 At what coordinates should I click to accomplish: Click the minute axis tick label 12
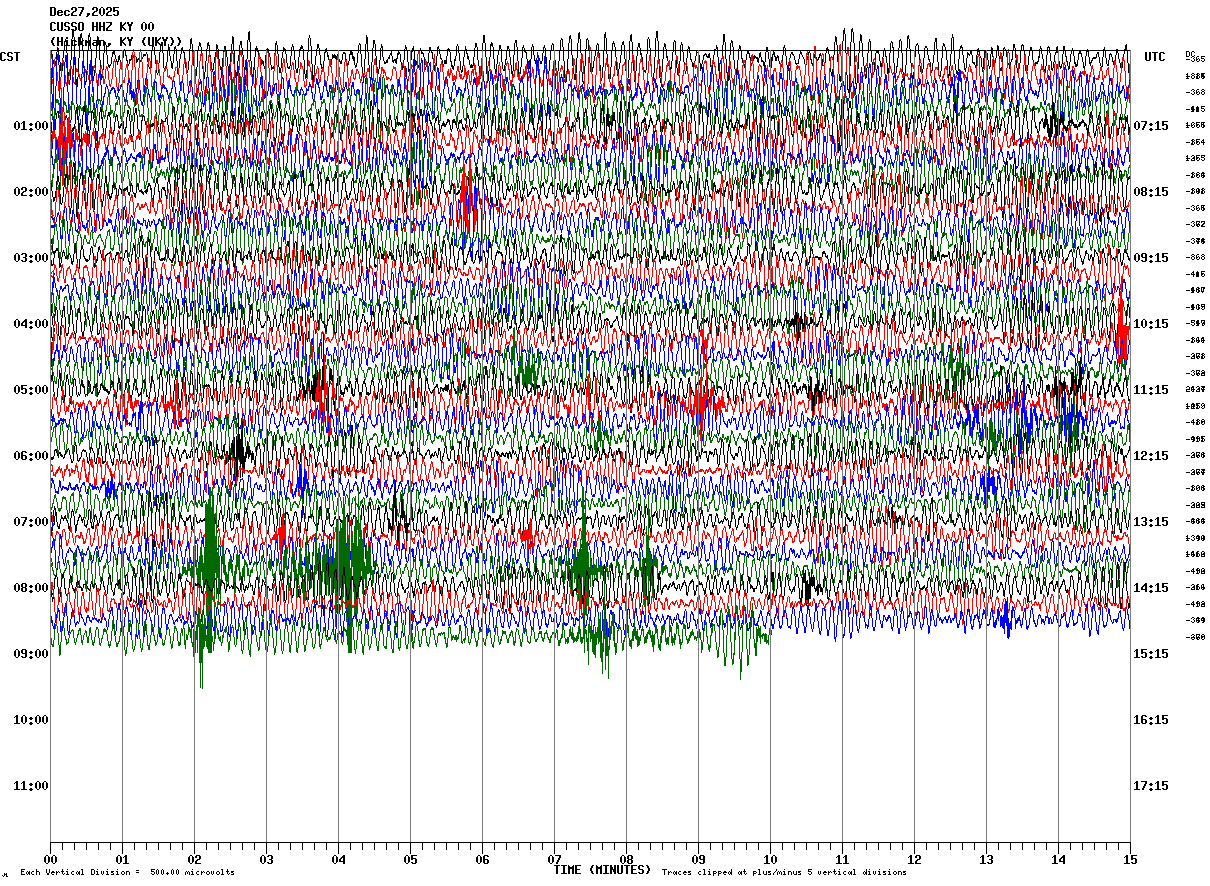tap(914, 859)
